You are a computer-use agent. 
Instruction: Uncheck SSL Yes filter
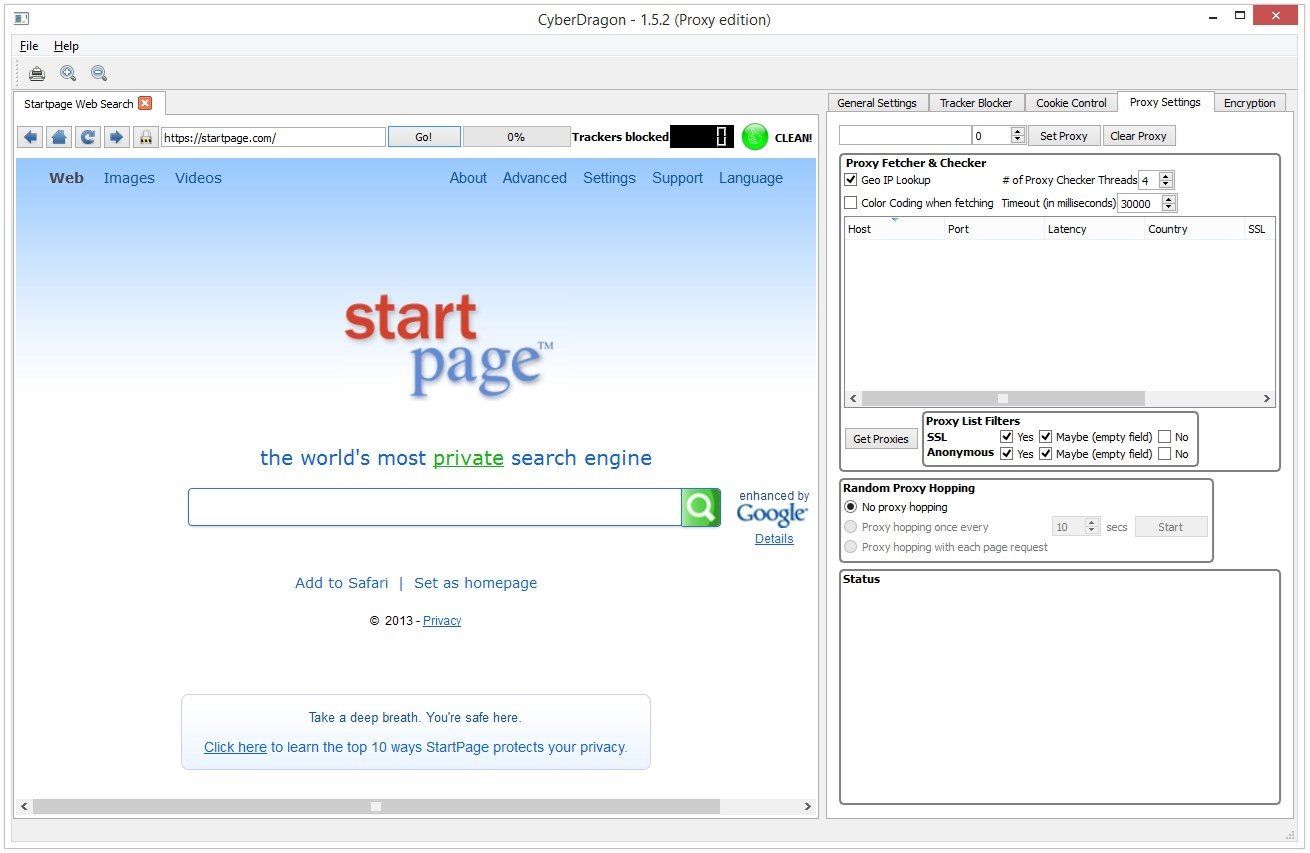pyautogui.click(x=1006, y=437)
